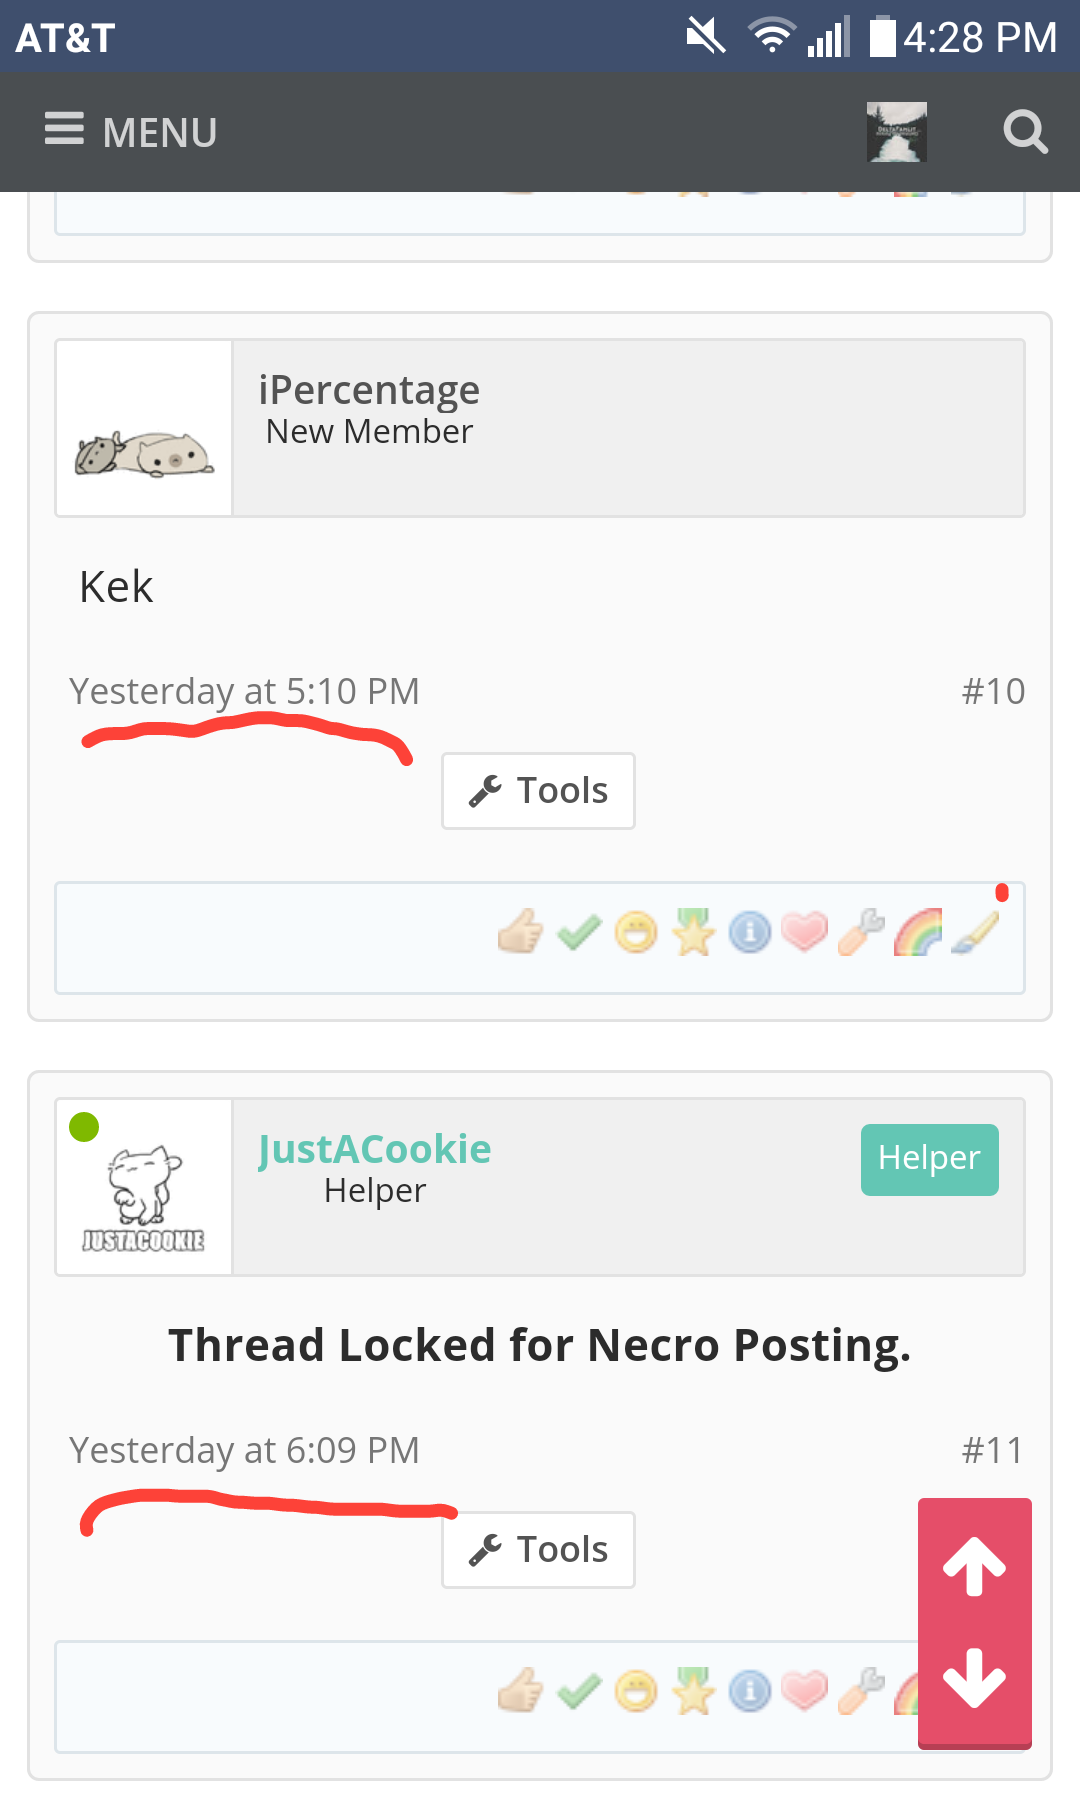1080x1798 pixels.
Task: Open the Tools button under post #10
Action: click(x=538, y=791)
